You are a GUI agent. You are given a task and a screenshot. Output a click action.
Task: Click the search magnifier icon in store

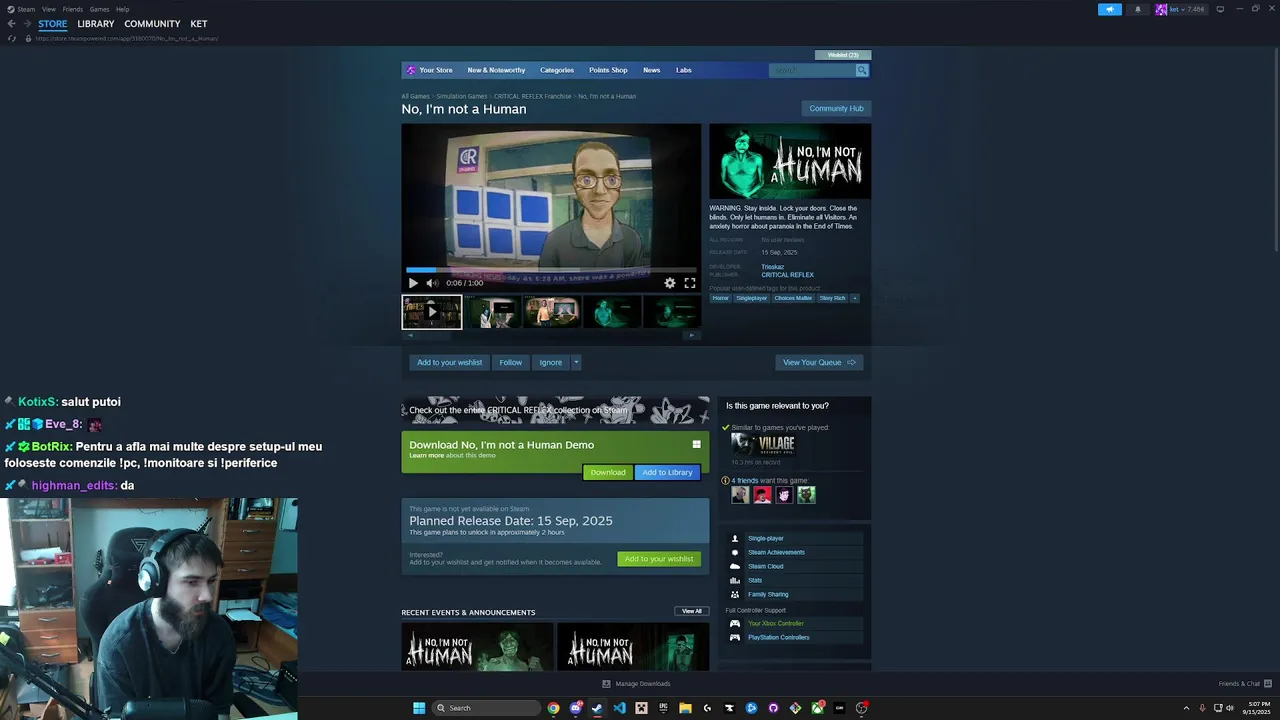(x=862, y=70)
